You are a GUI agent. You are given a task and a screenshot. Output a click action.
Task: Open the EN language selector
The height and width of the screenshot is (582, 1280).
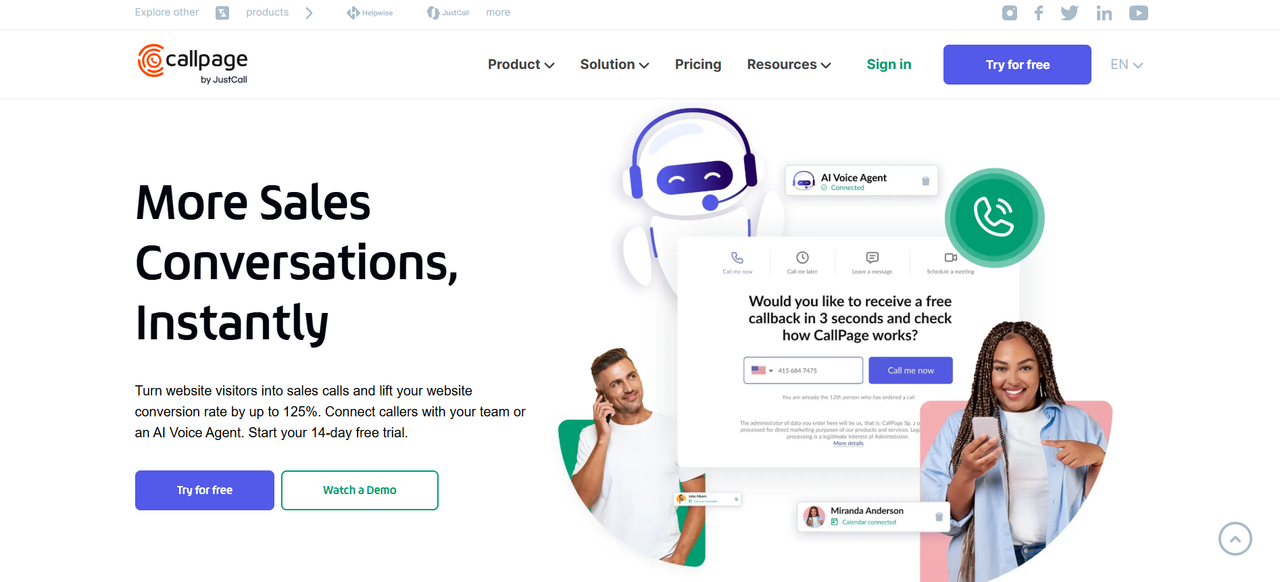[x=1127, y=64]
